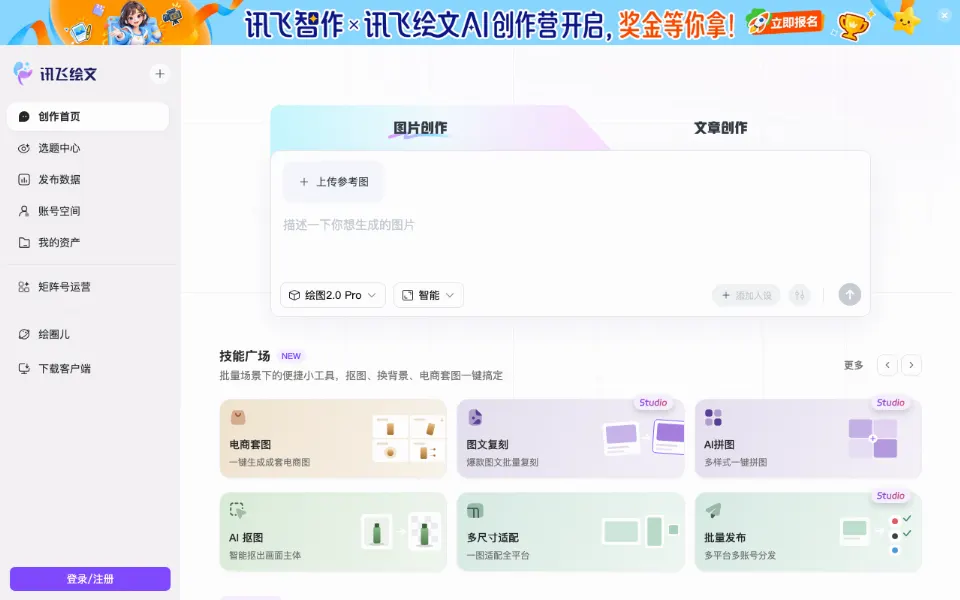Click the cube icon in the model selector
The height and width of the screenshot is (600, 960).
pos(294,295)
